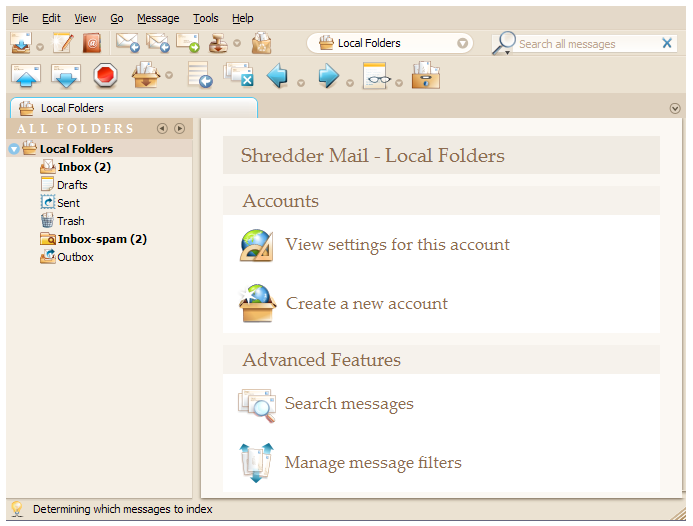This screenshot has height=526, width=693.
Task: Open the Tools menu
Action: (x=205, y=18)
